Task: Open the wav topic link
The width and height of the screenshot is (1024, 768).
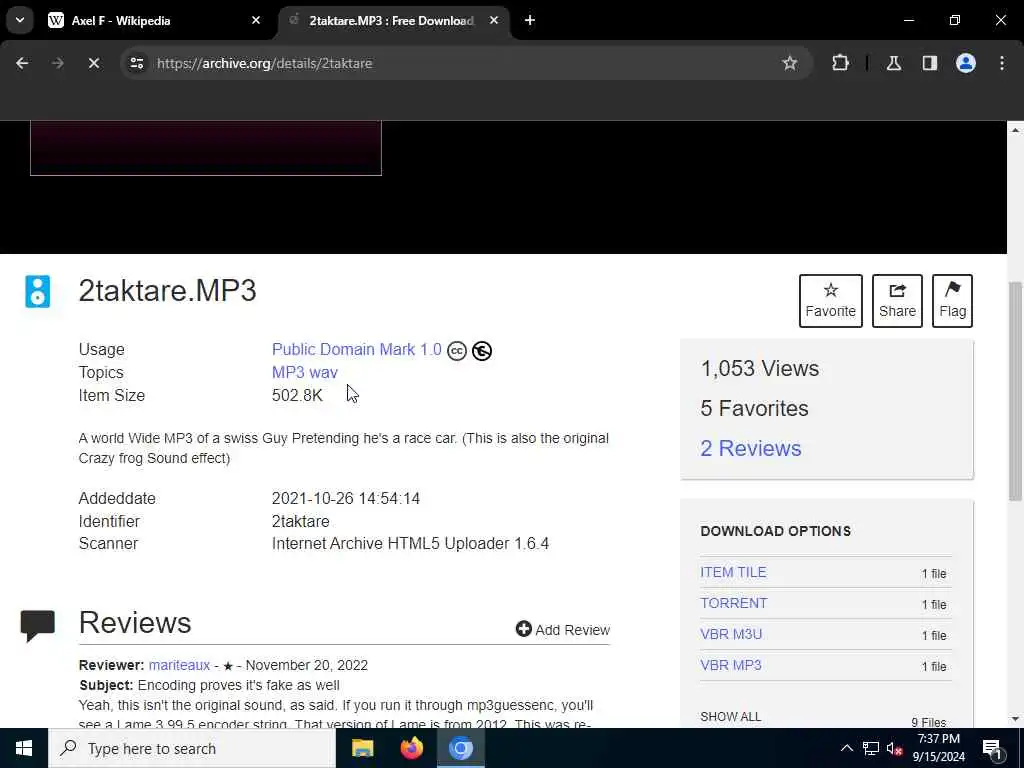Action: point(325,373)
